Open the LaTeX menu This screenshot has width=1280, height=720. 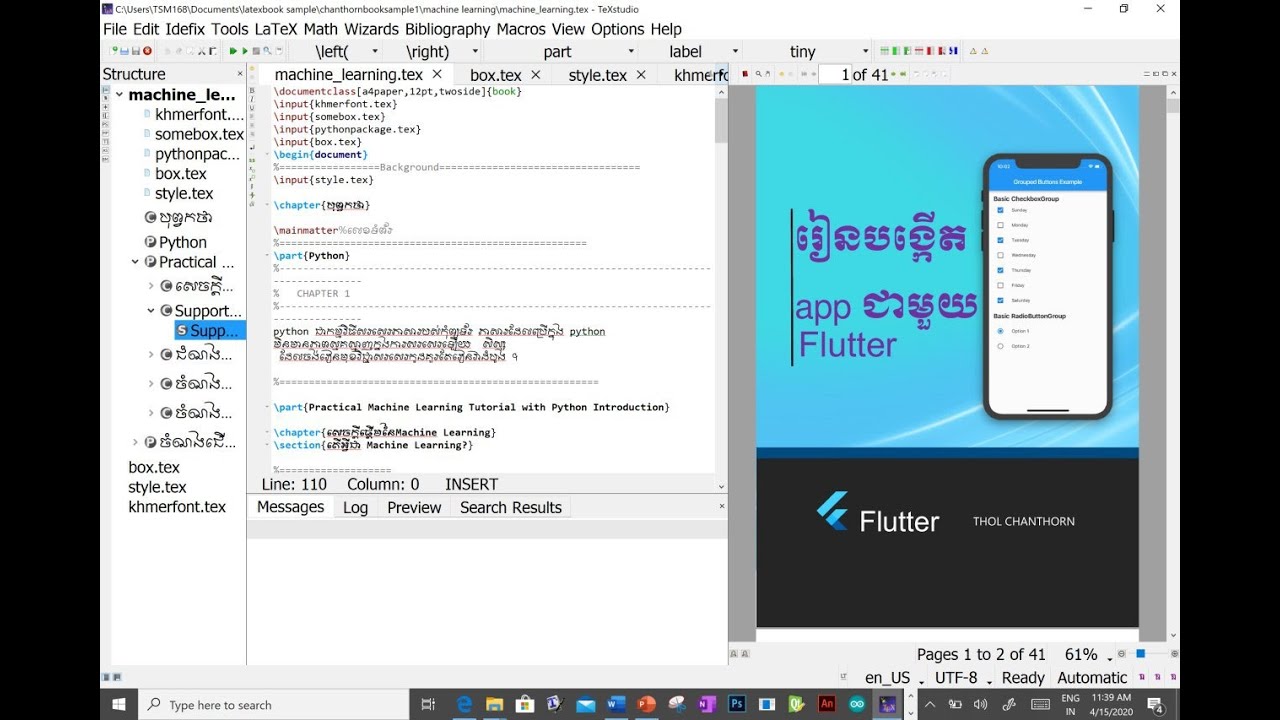click(276, 29)
